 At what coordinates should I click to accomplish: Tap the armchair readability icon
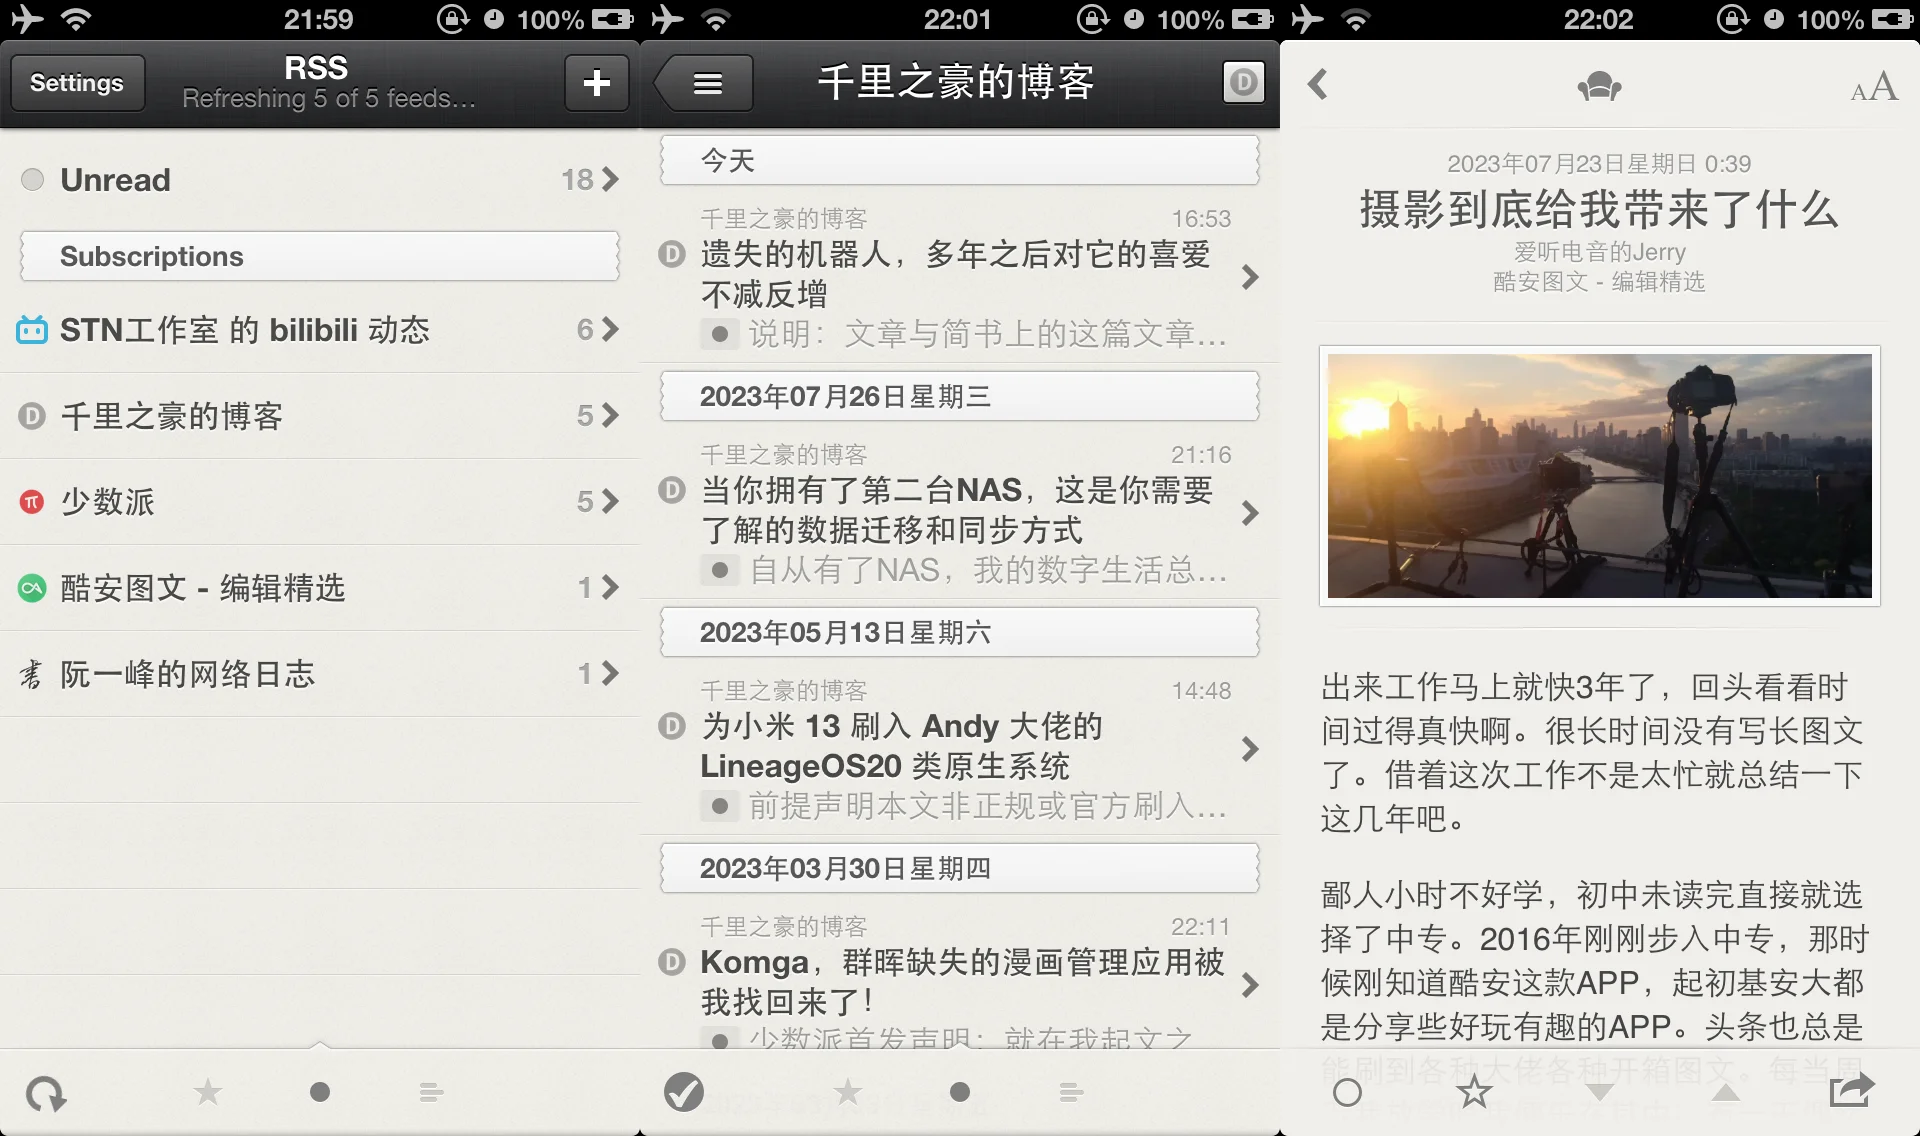tap(1599, 87)
